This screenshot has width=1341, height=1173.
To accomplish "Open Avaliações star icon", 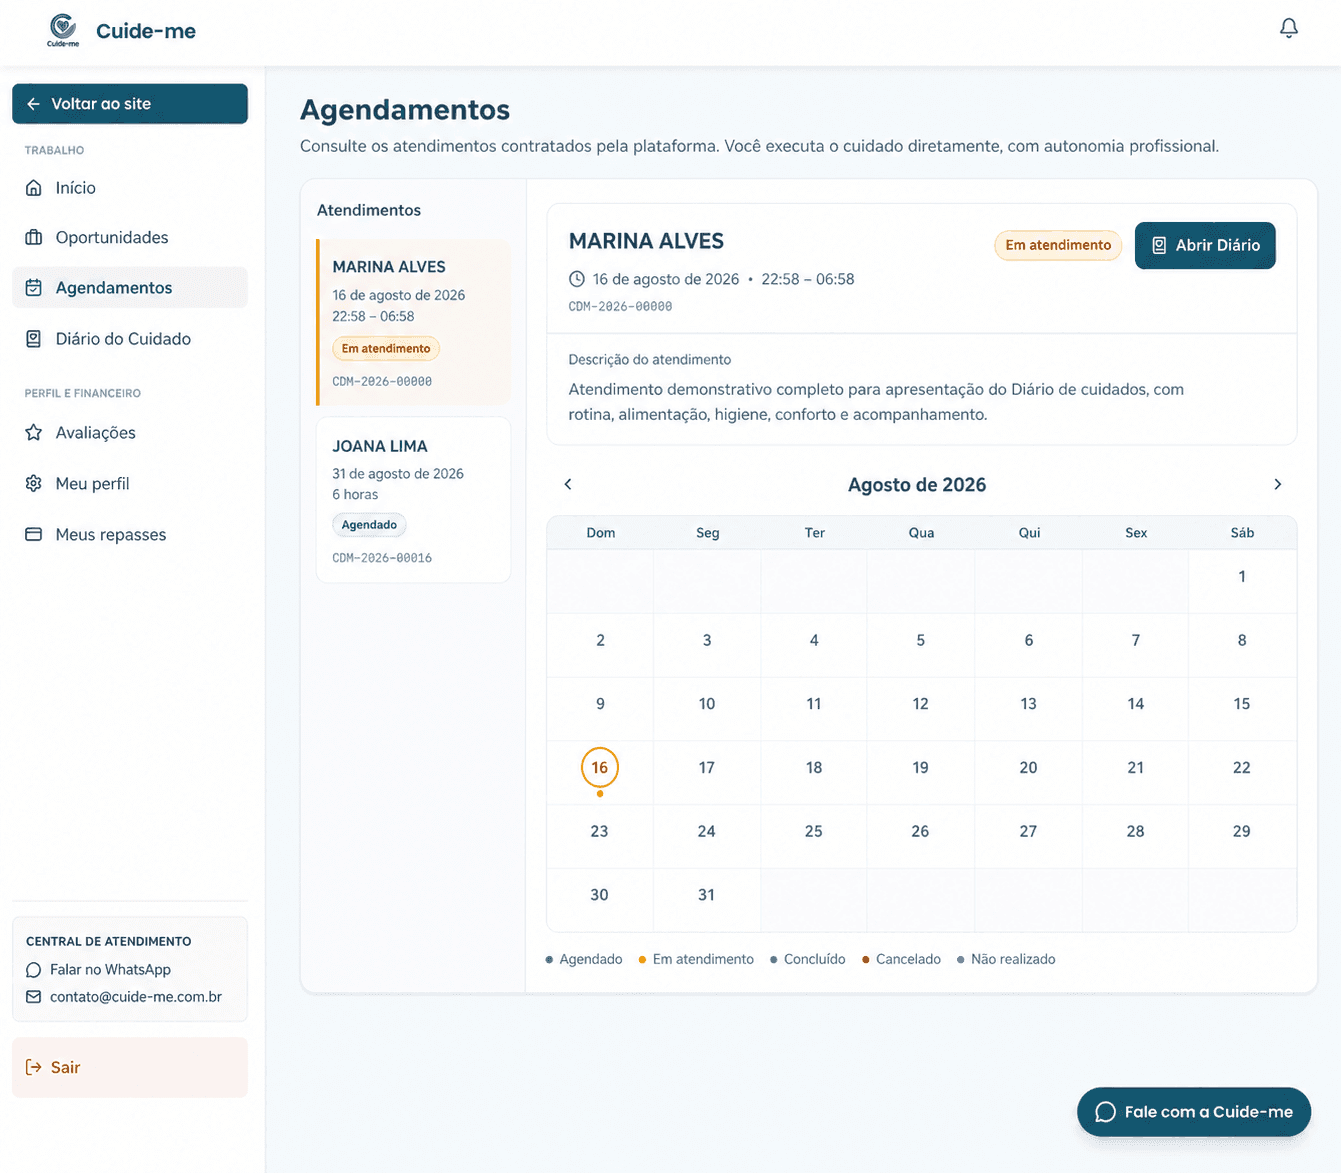I will point(34,433).
